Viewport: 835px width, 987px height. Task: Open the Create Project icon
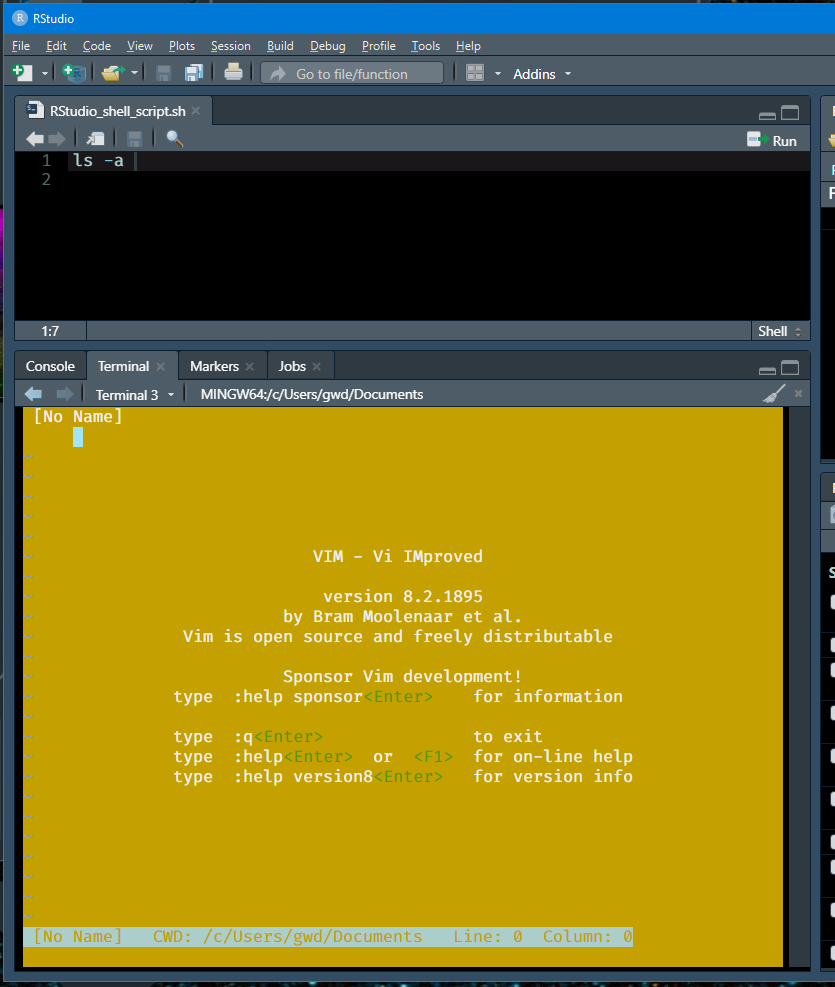coord(70,73)
